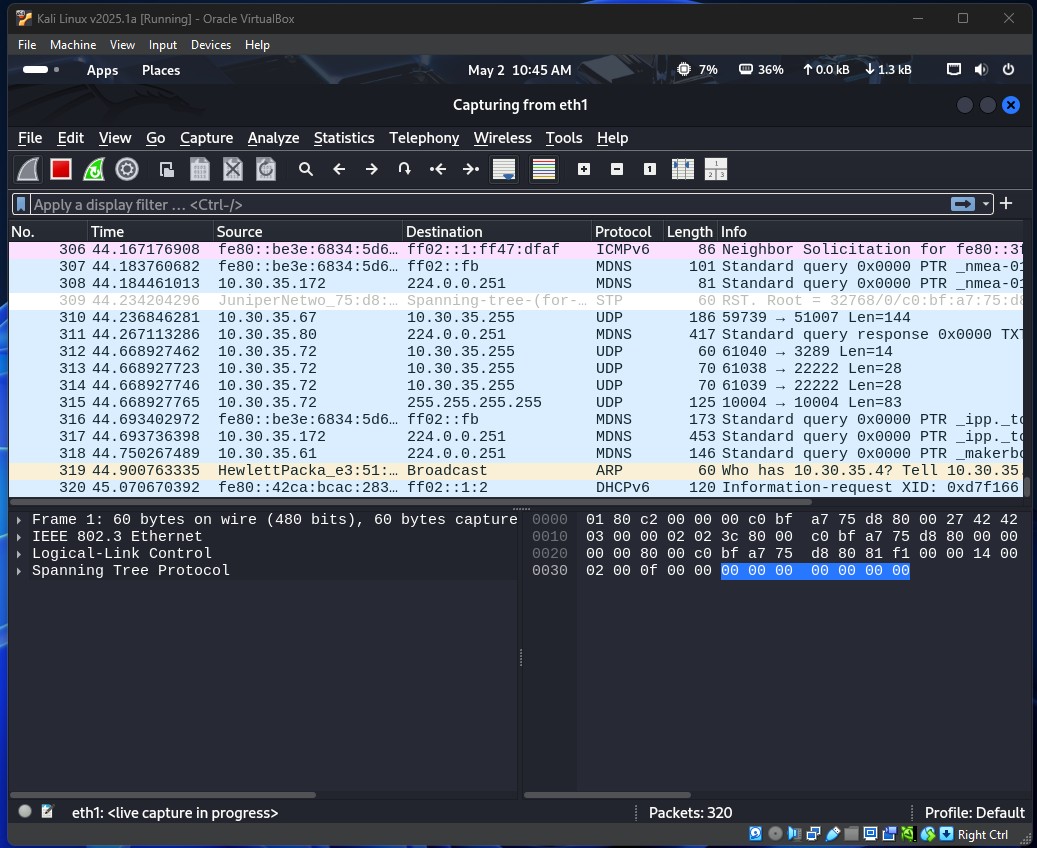Viewport: 1037px width, 848px height.
Task: Jump to the first packet
Action: point(438,170)
